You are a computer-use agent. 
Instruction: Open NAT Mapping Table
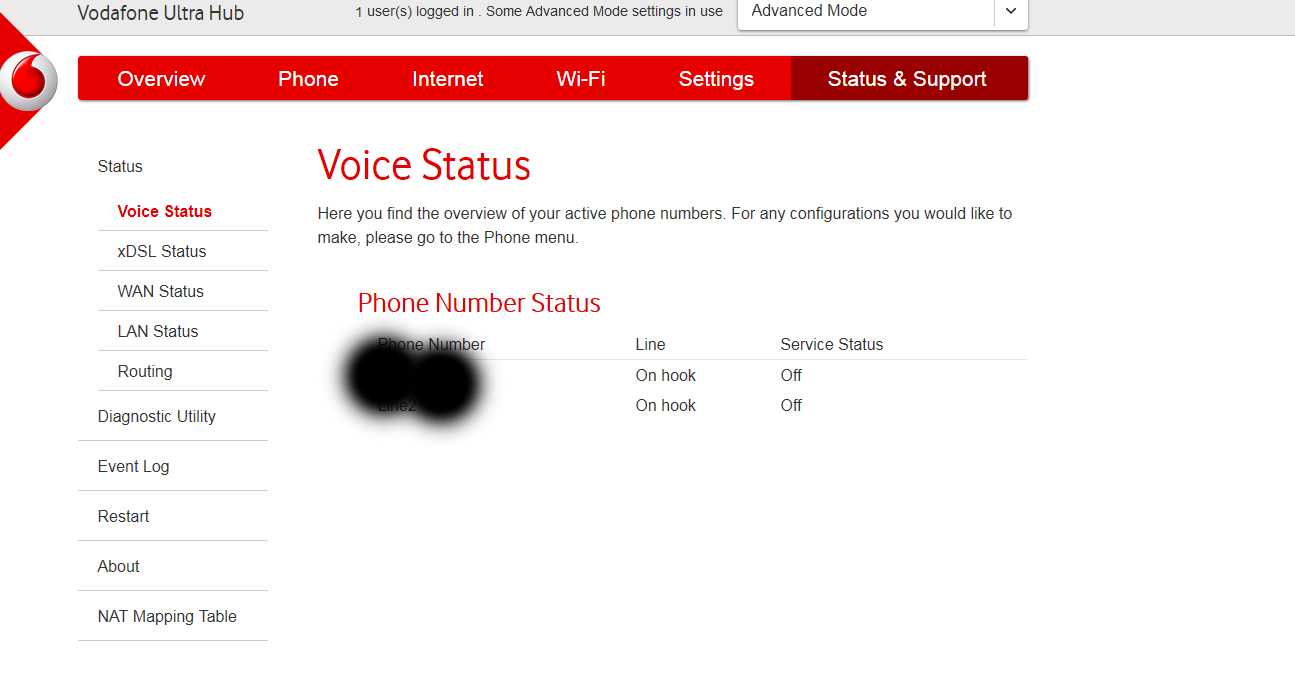tap(167, 616)
